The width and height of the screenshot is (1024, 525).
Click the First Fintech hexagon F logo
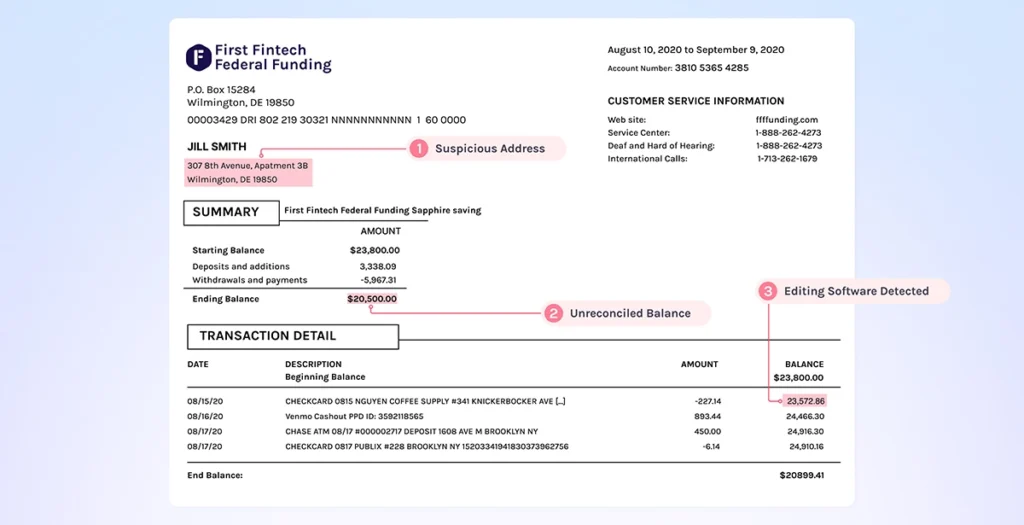tap(198, 57)
